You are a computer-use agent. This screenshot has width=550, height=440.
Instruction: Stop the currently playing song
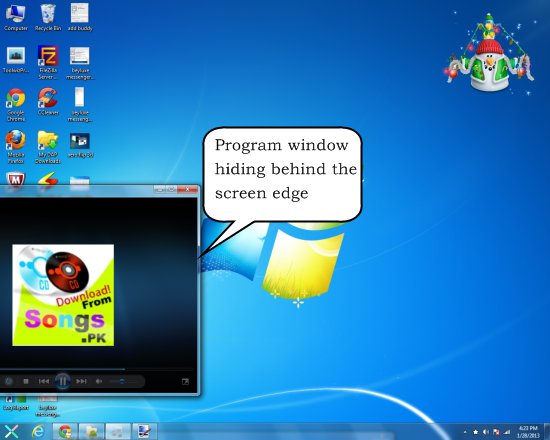point(26,381)
